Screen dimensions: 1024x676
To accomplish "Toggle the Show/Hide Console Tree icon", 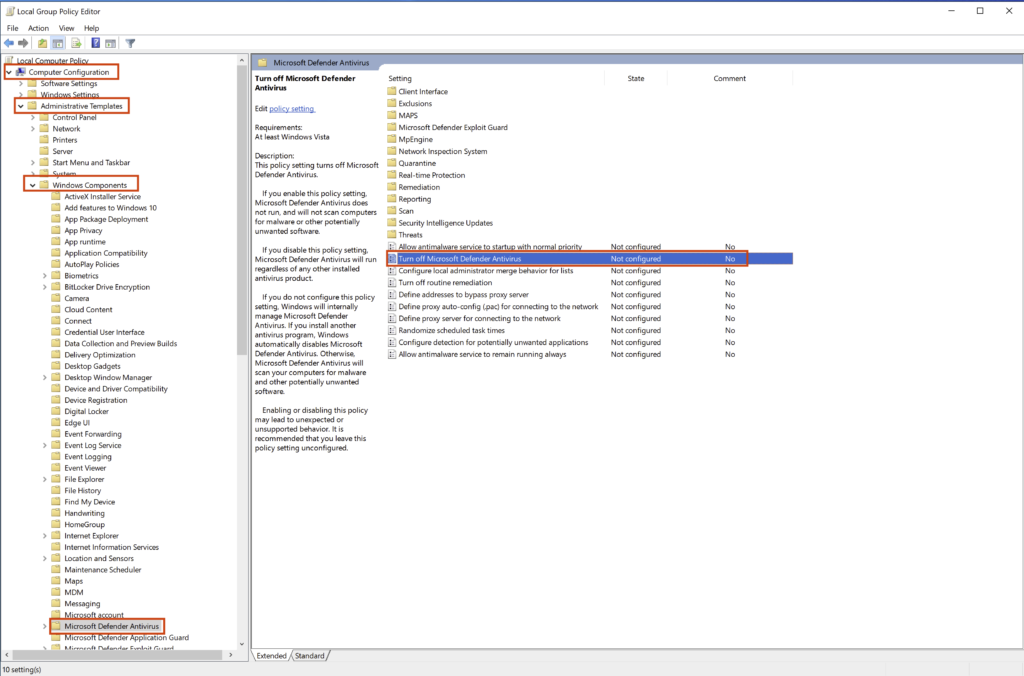I will click(x=58, y=43).
